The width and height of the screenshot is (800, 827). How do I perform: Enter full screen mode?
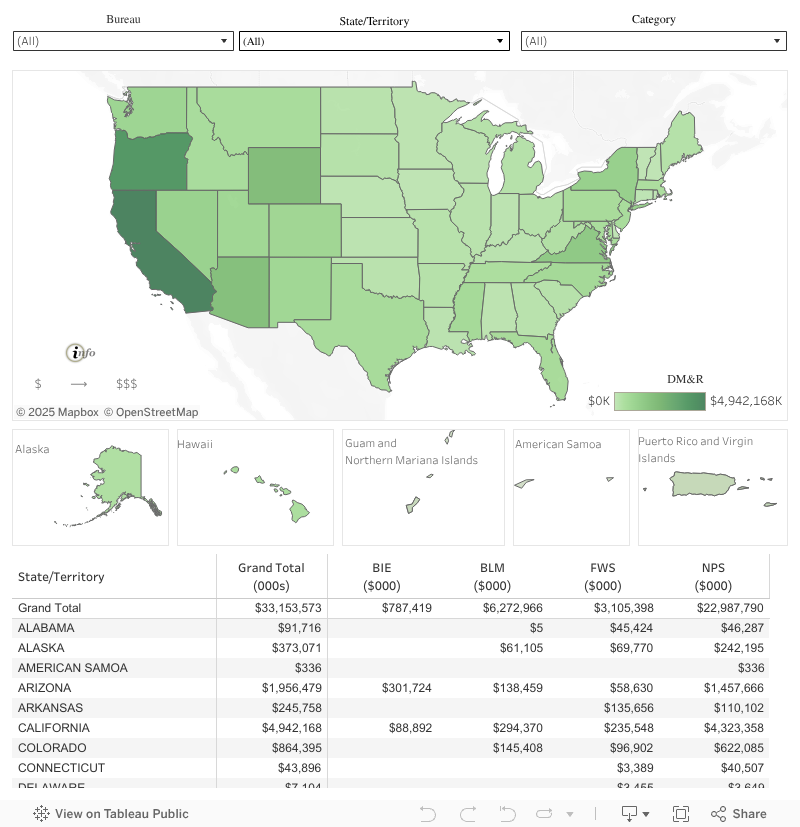pos(681,814)
